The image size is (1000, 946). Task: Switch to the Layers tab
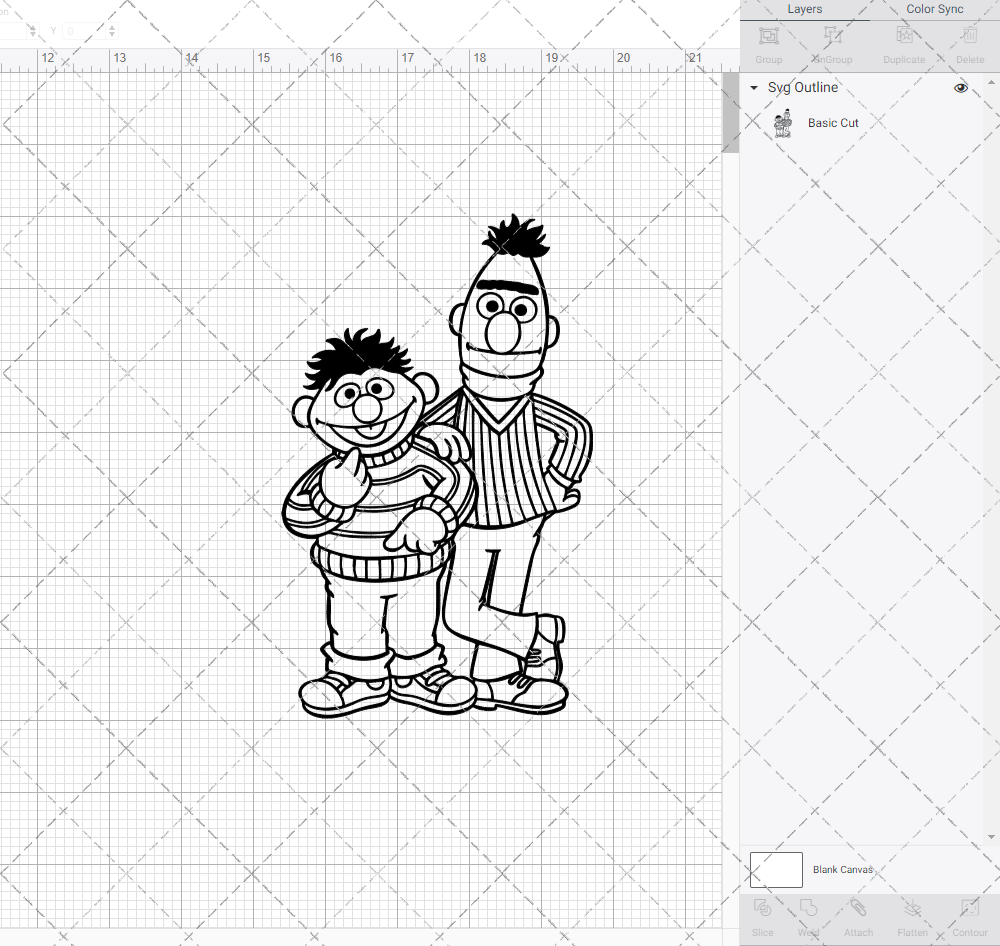pos(804,9)
